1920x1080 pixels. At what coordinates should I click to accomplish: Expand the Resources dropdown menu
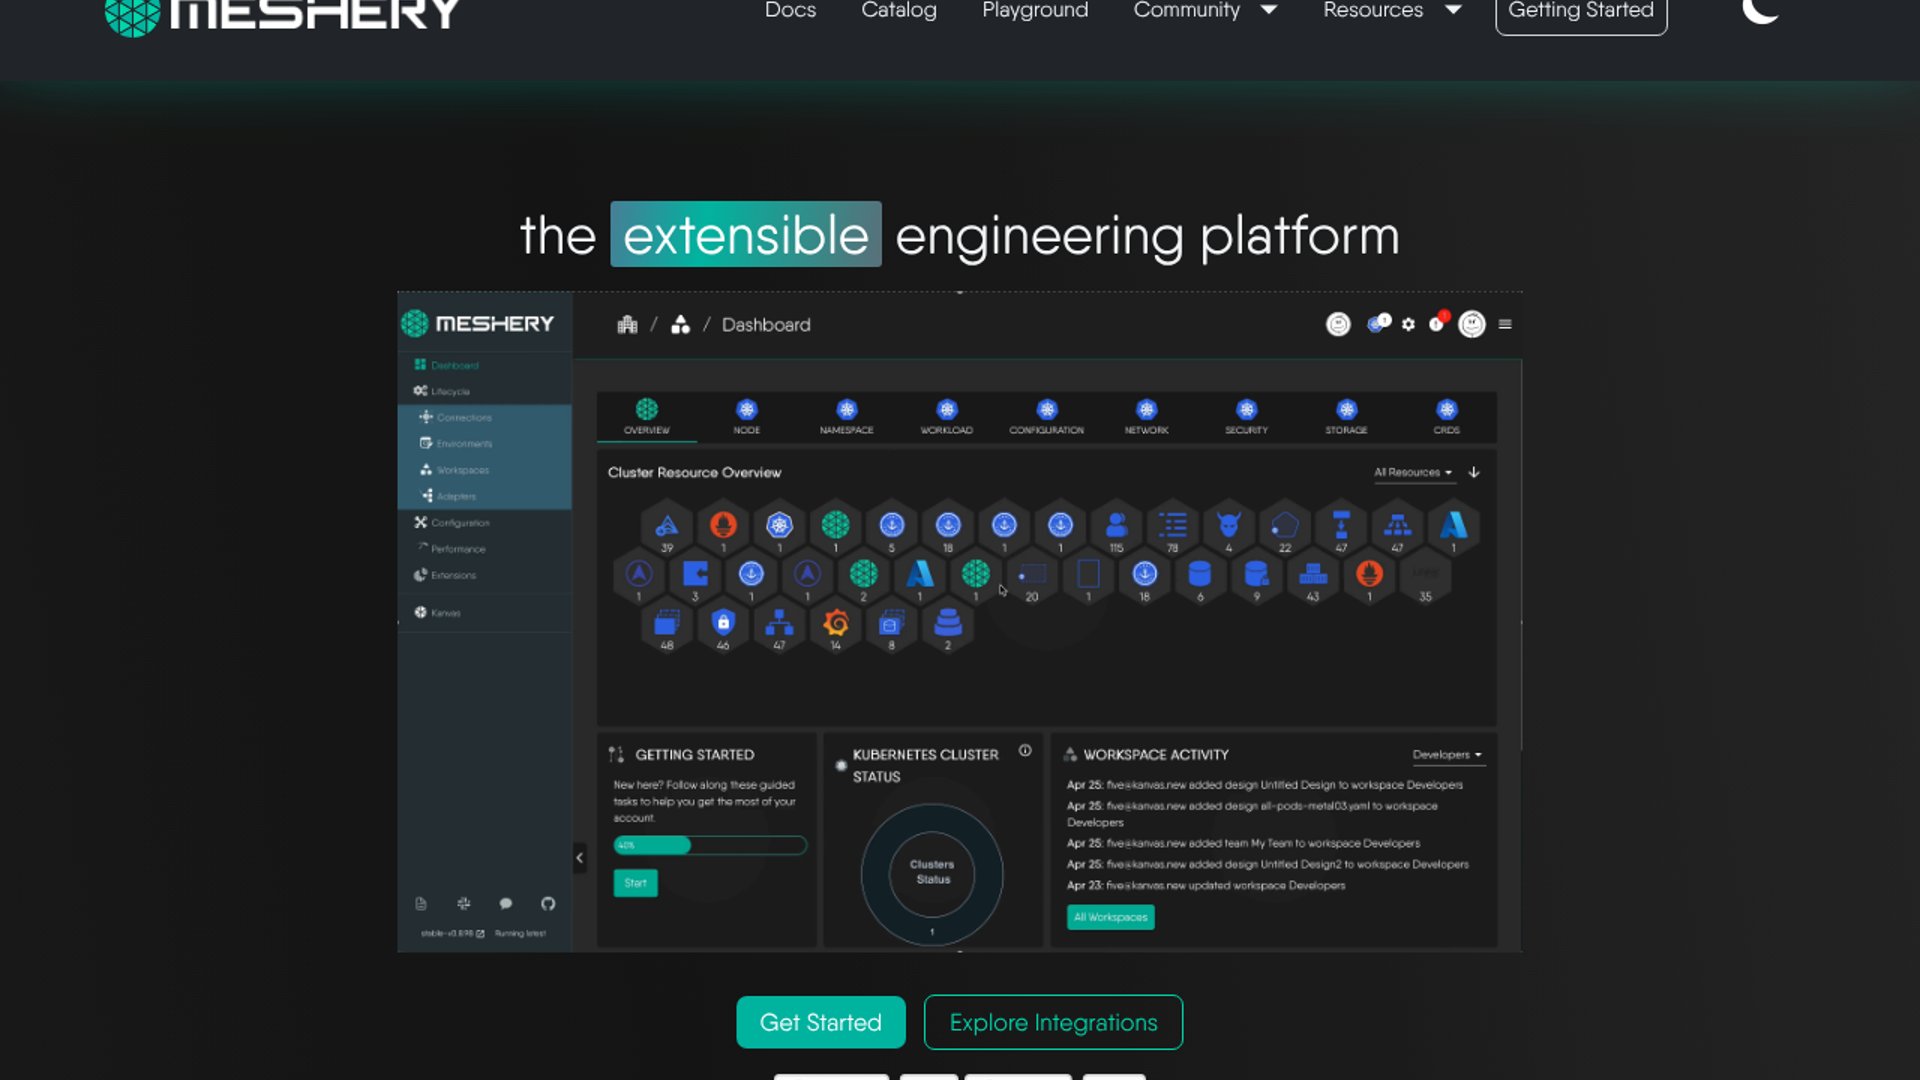(x=1392, y=10)
